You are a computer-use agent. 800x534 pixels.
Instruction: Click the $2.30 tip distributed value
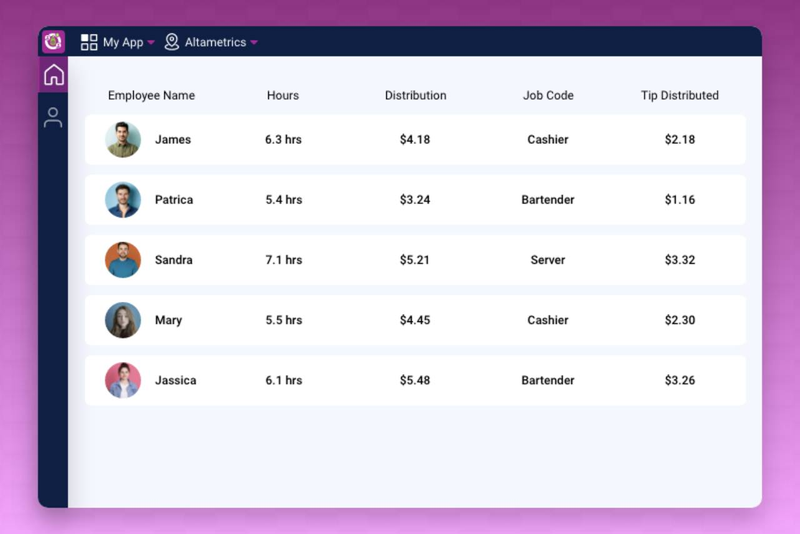(680, 320)
